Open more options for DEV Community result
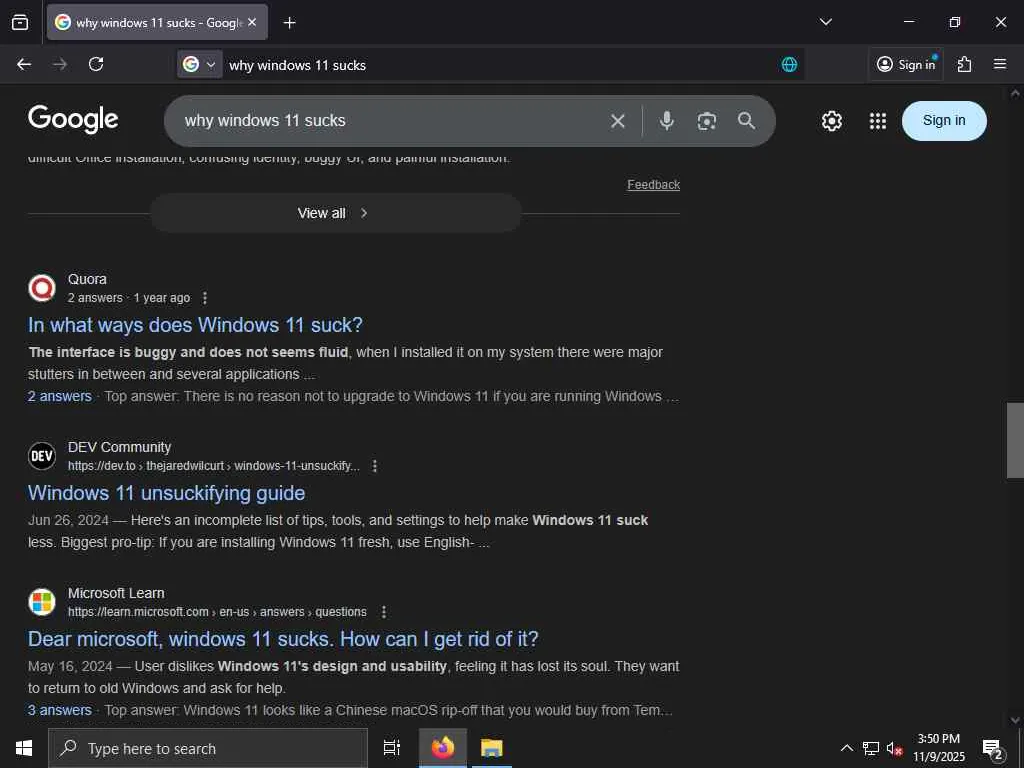The width and height of the screenshot is (1024, 768). point(375,466)
